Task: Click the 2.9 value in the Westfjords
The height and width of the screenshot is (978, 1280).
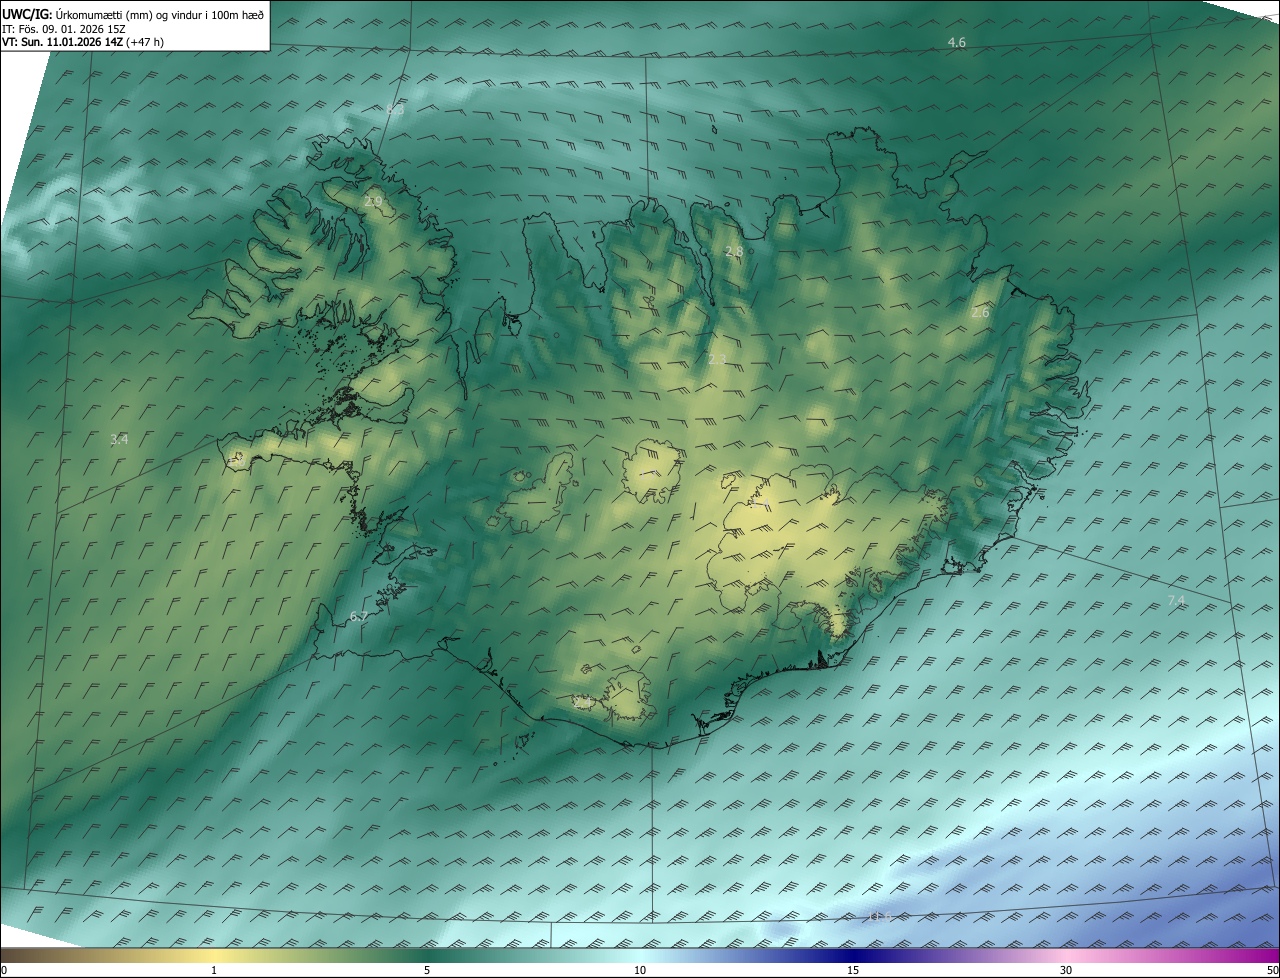Action: [373, 202]
